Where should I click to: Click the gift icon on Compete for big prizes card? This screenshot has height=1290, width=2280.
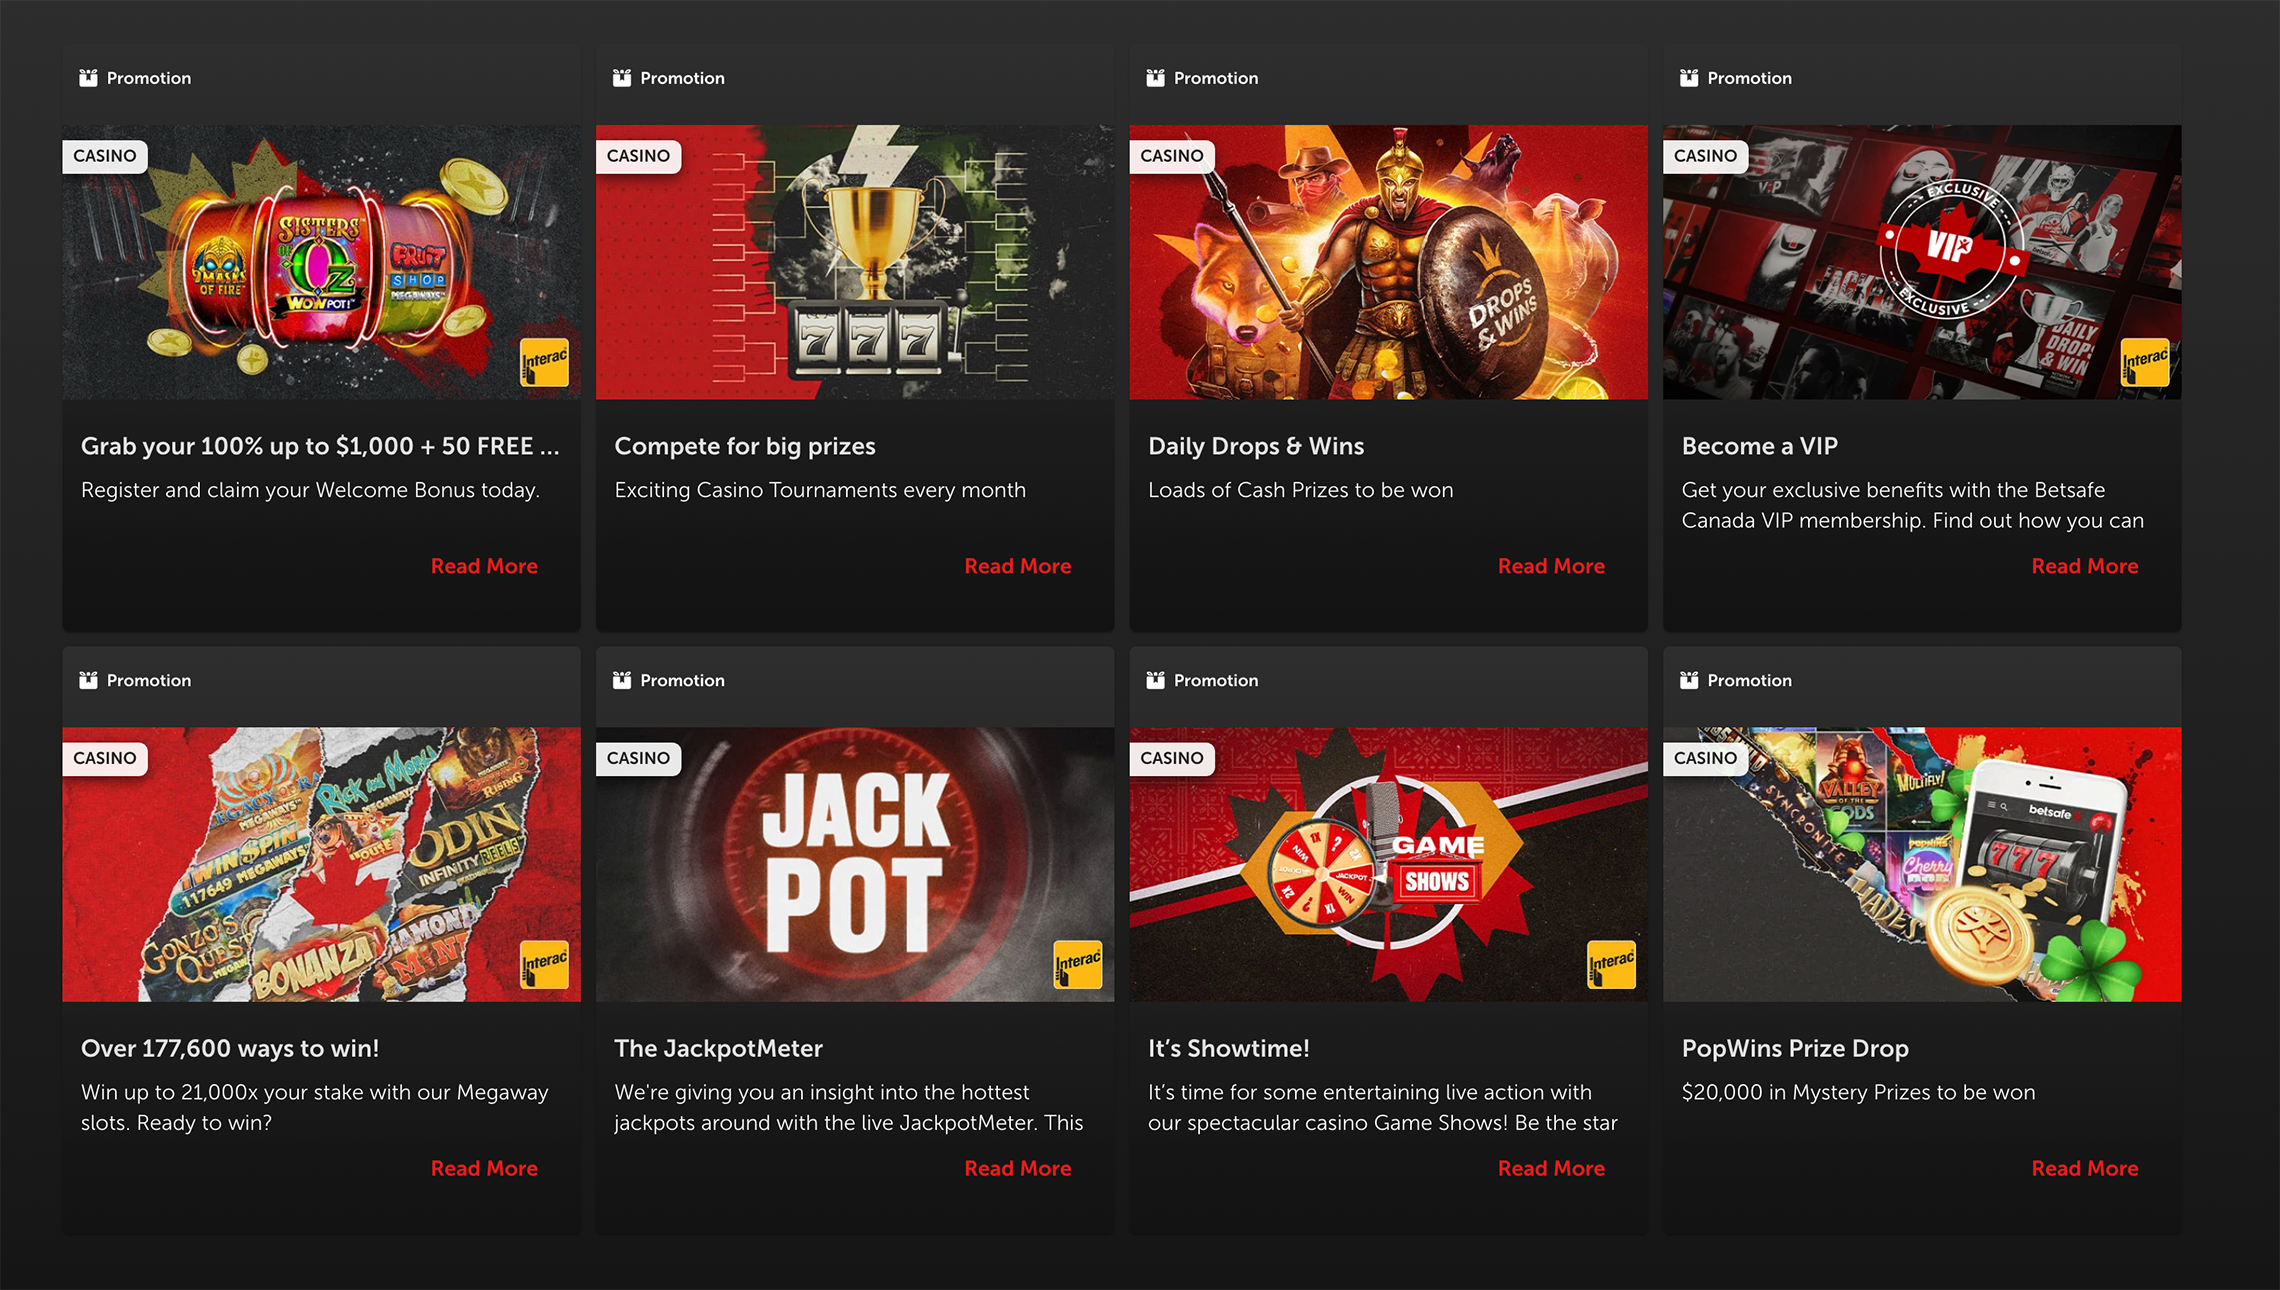coord(622,78)
